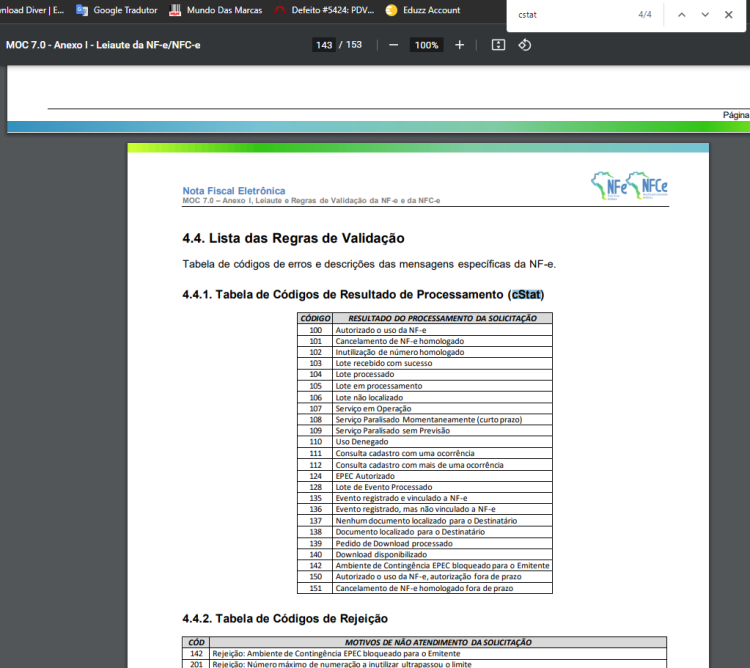Click row 'Autorizado o uso da NF-e'
Screen dimensions: 750x668
(425, 330)
